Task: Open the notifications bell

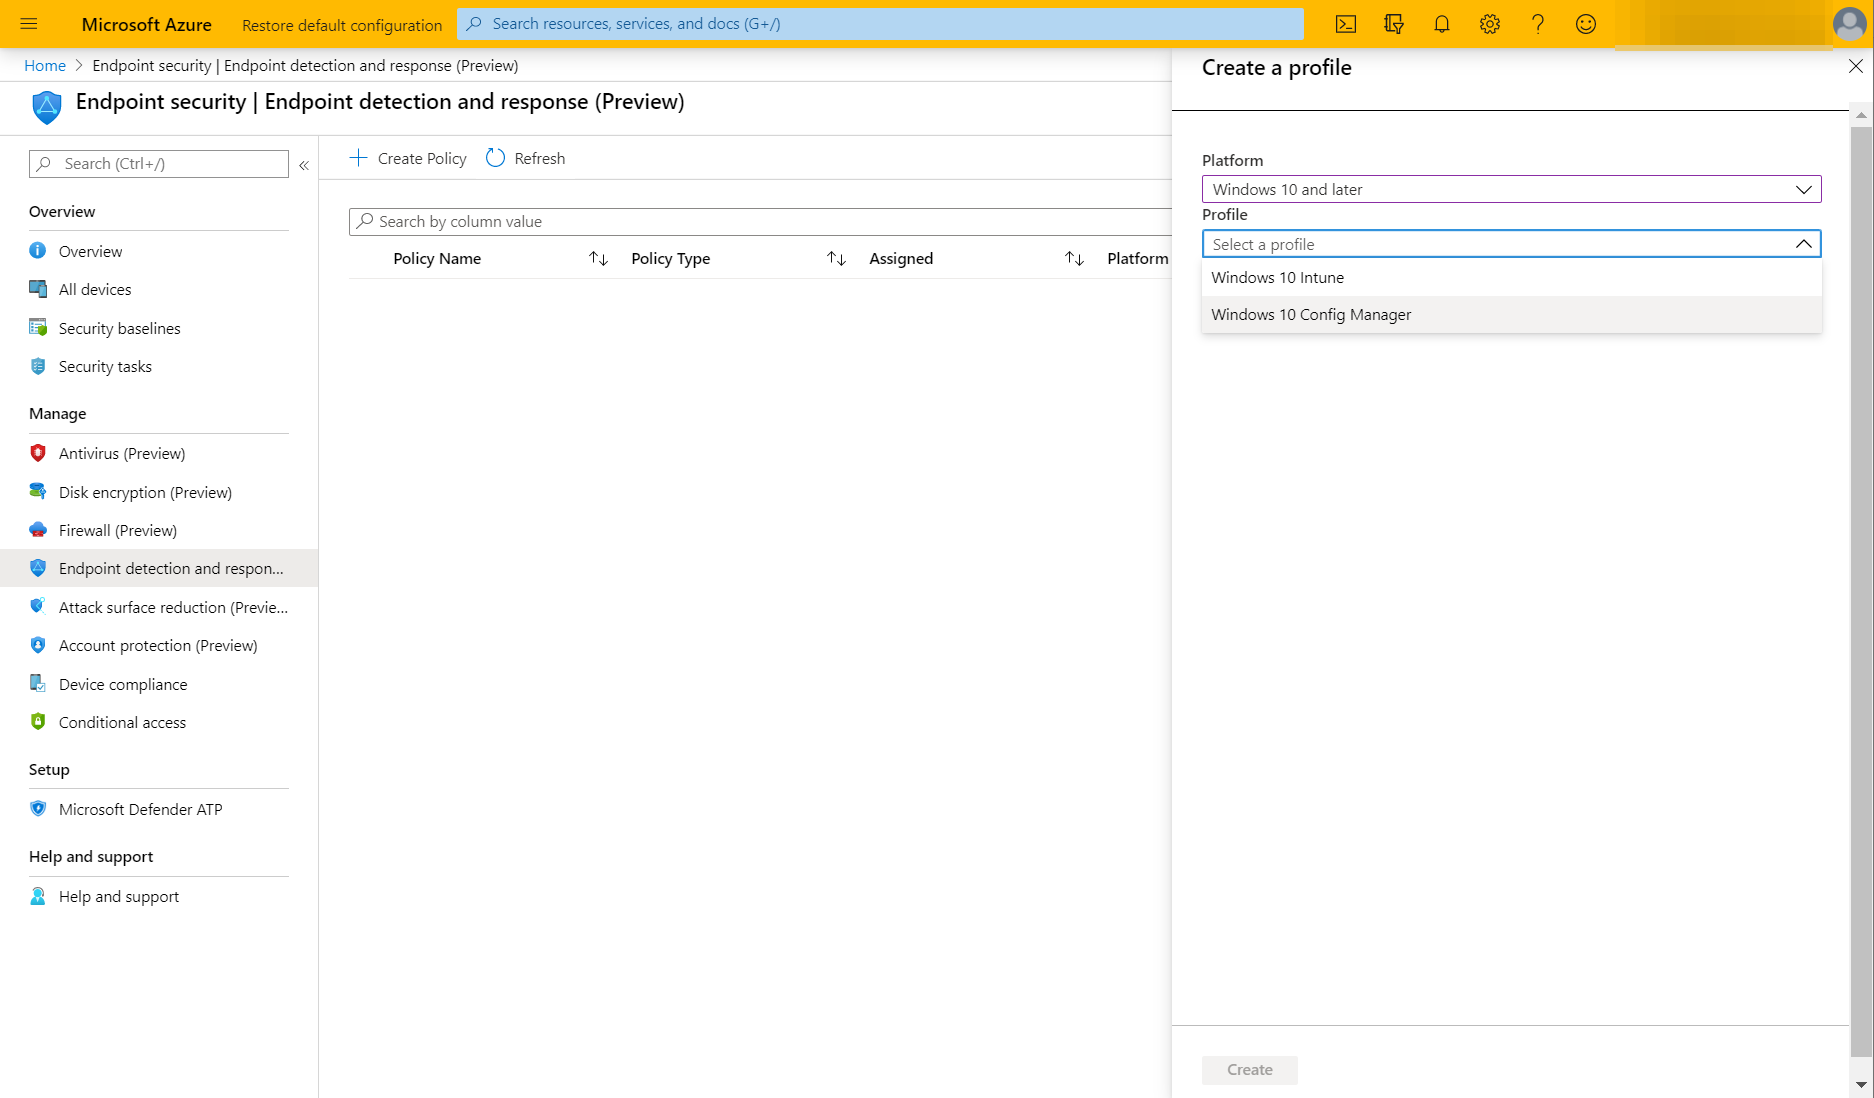Action: 1442,24
